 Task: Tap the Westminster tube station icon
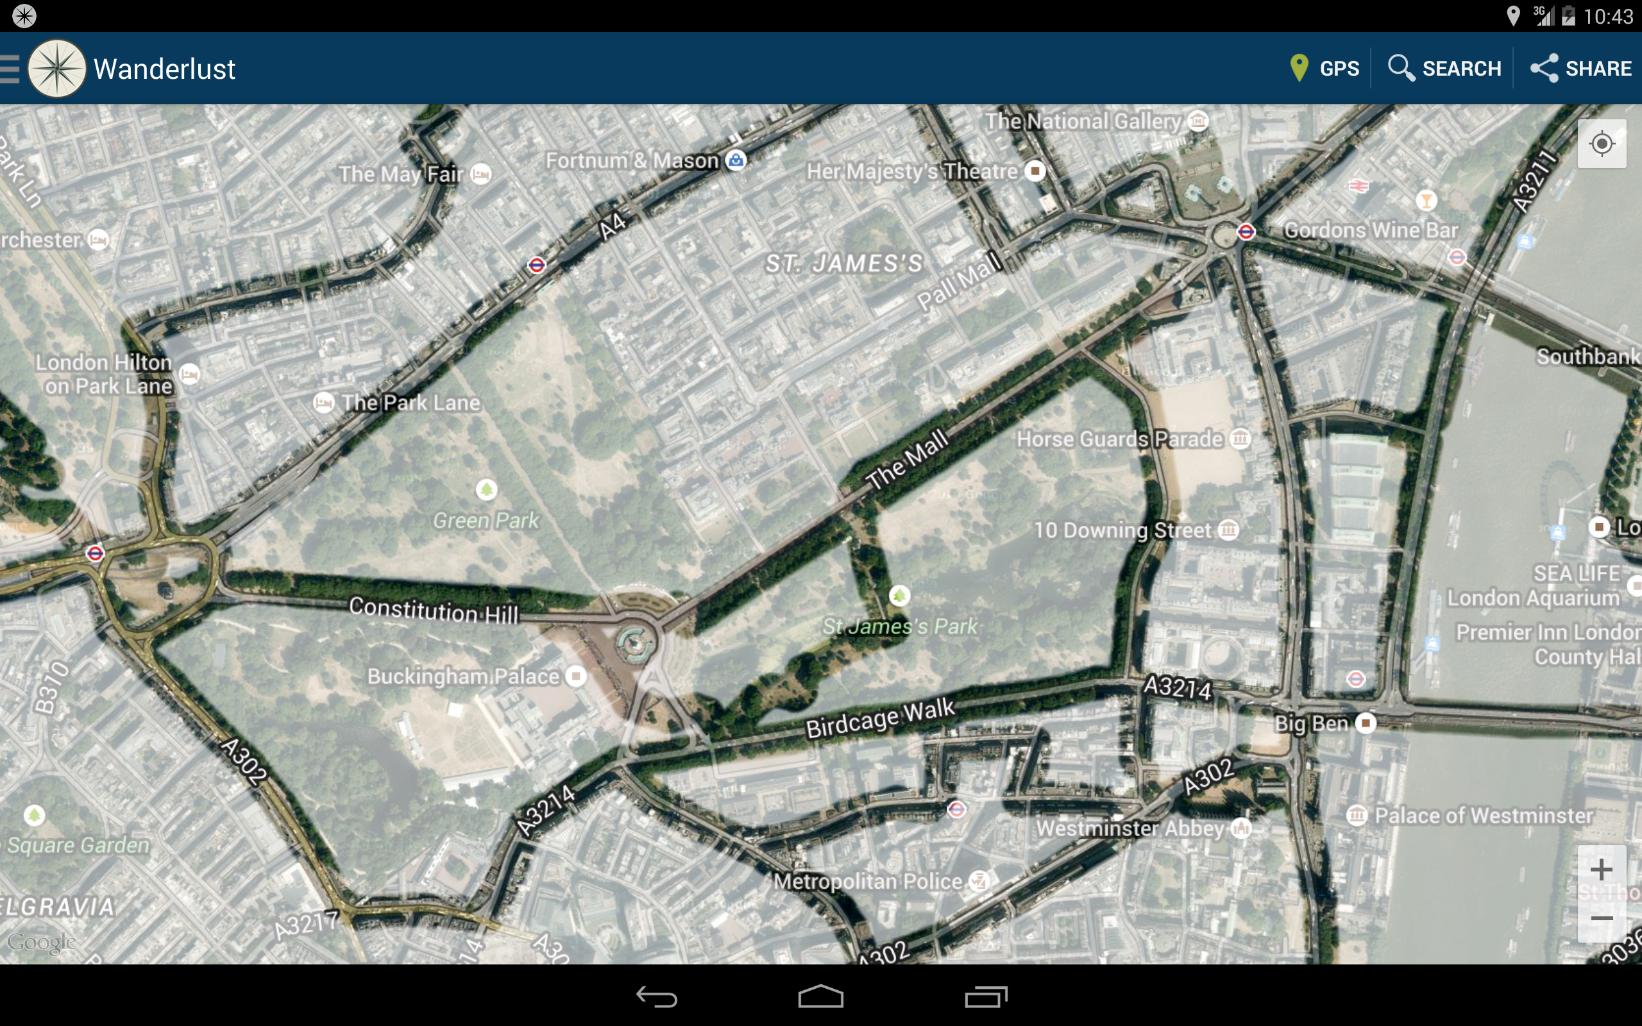(1356, 679)
